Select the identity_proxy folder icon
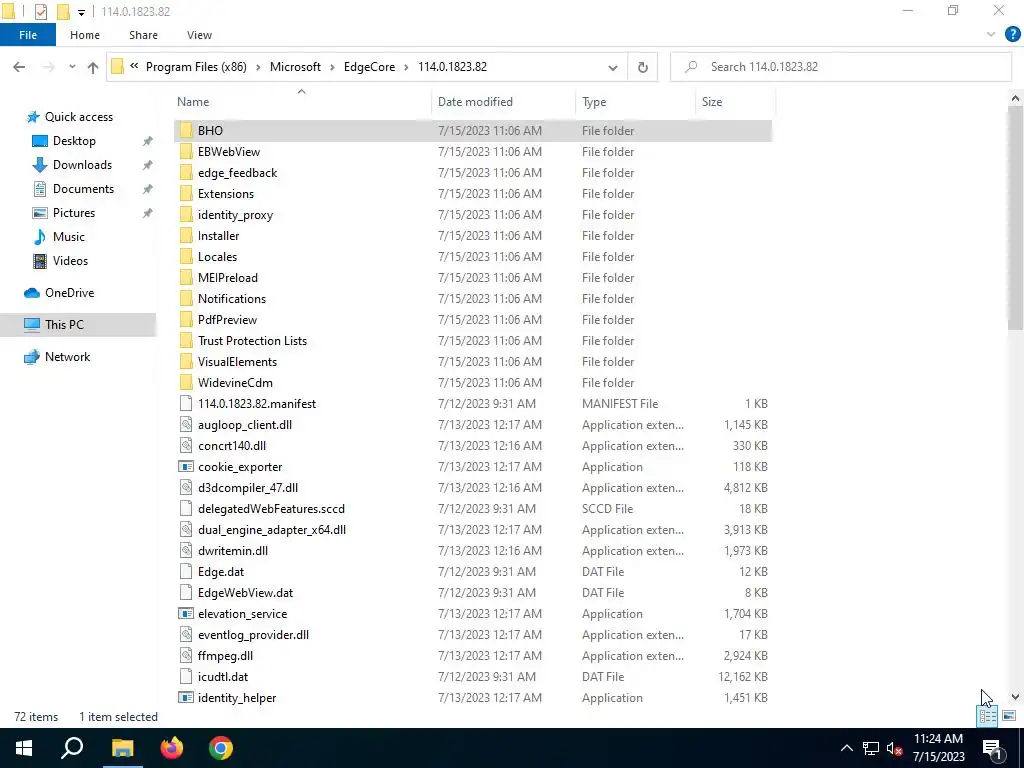1024x768 pixels. [186, 215]
